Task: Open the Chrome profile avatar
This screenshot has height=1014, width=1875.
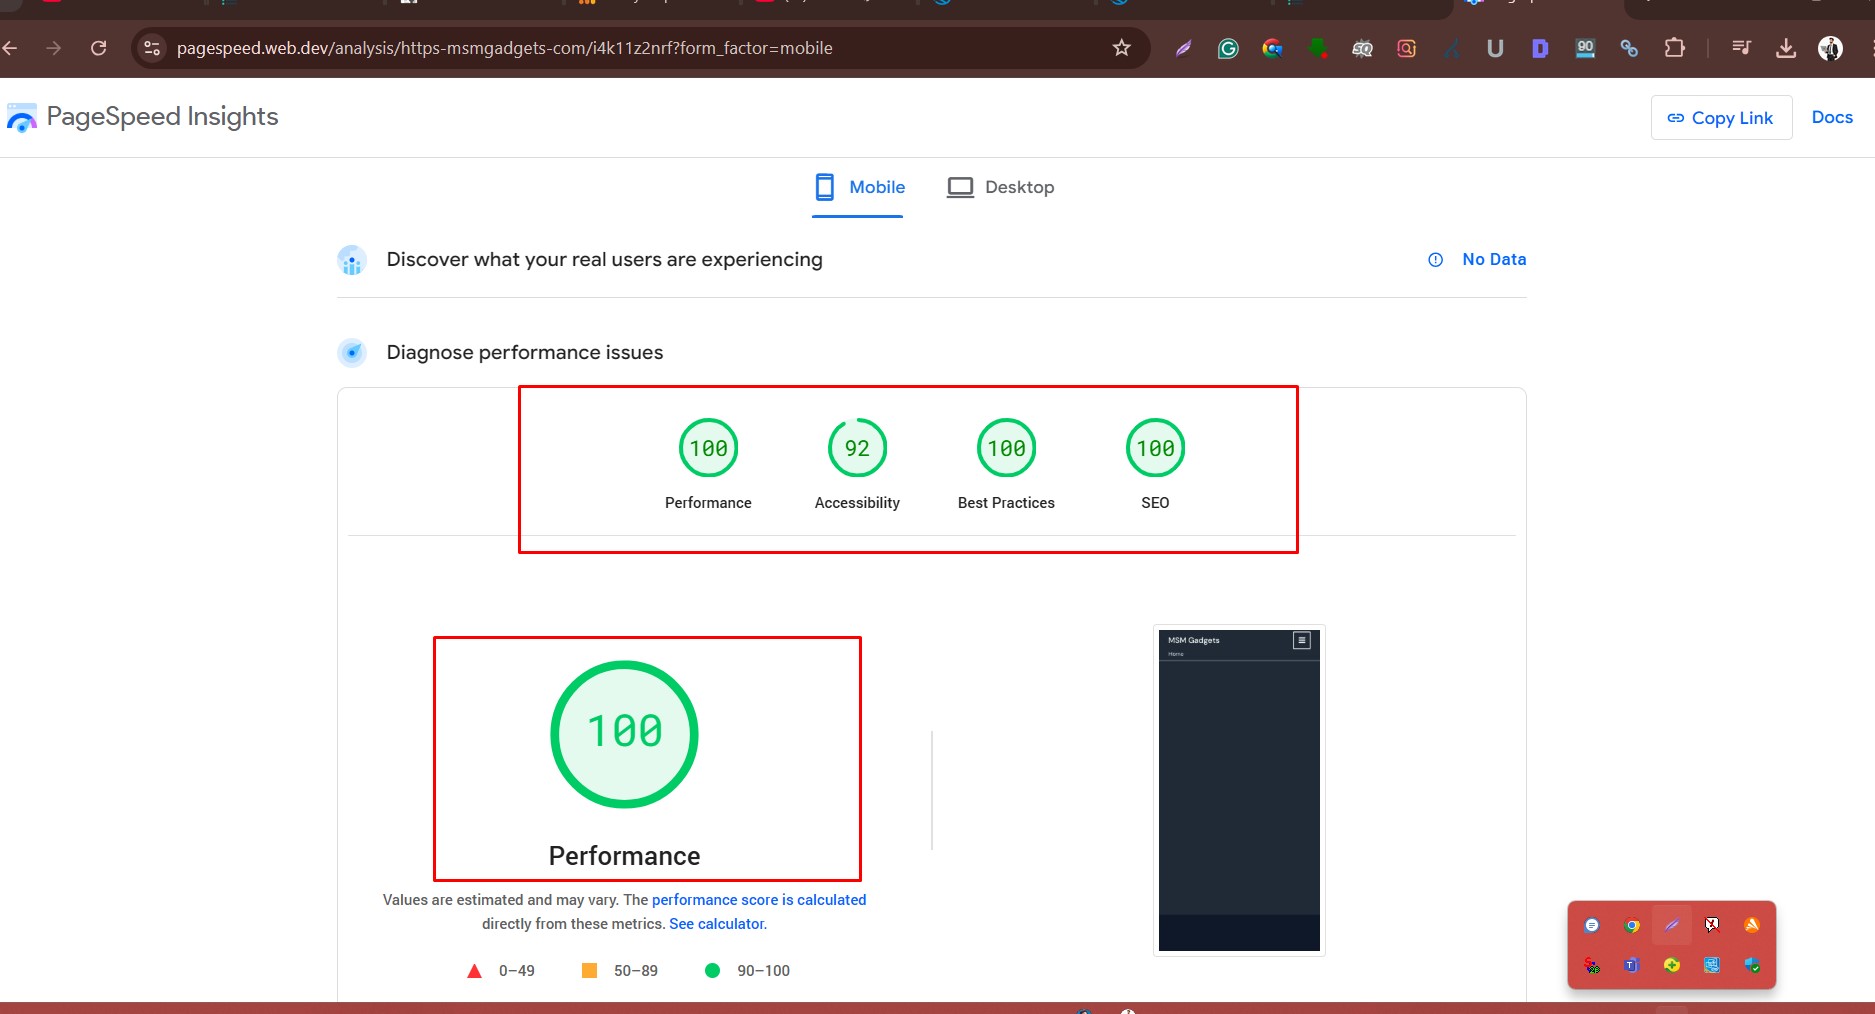Action: (x=1830, y=48)
